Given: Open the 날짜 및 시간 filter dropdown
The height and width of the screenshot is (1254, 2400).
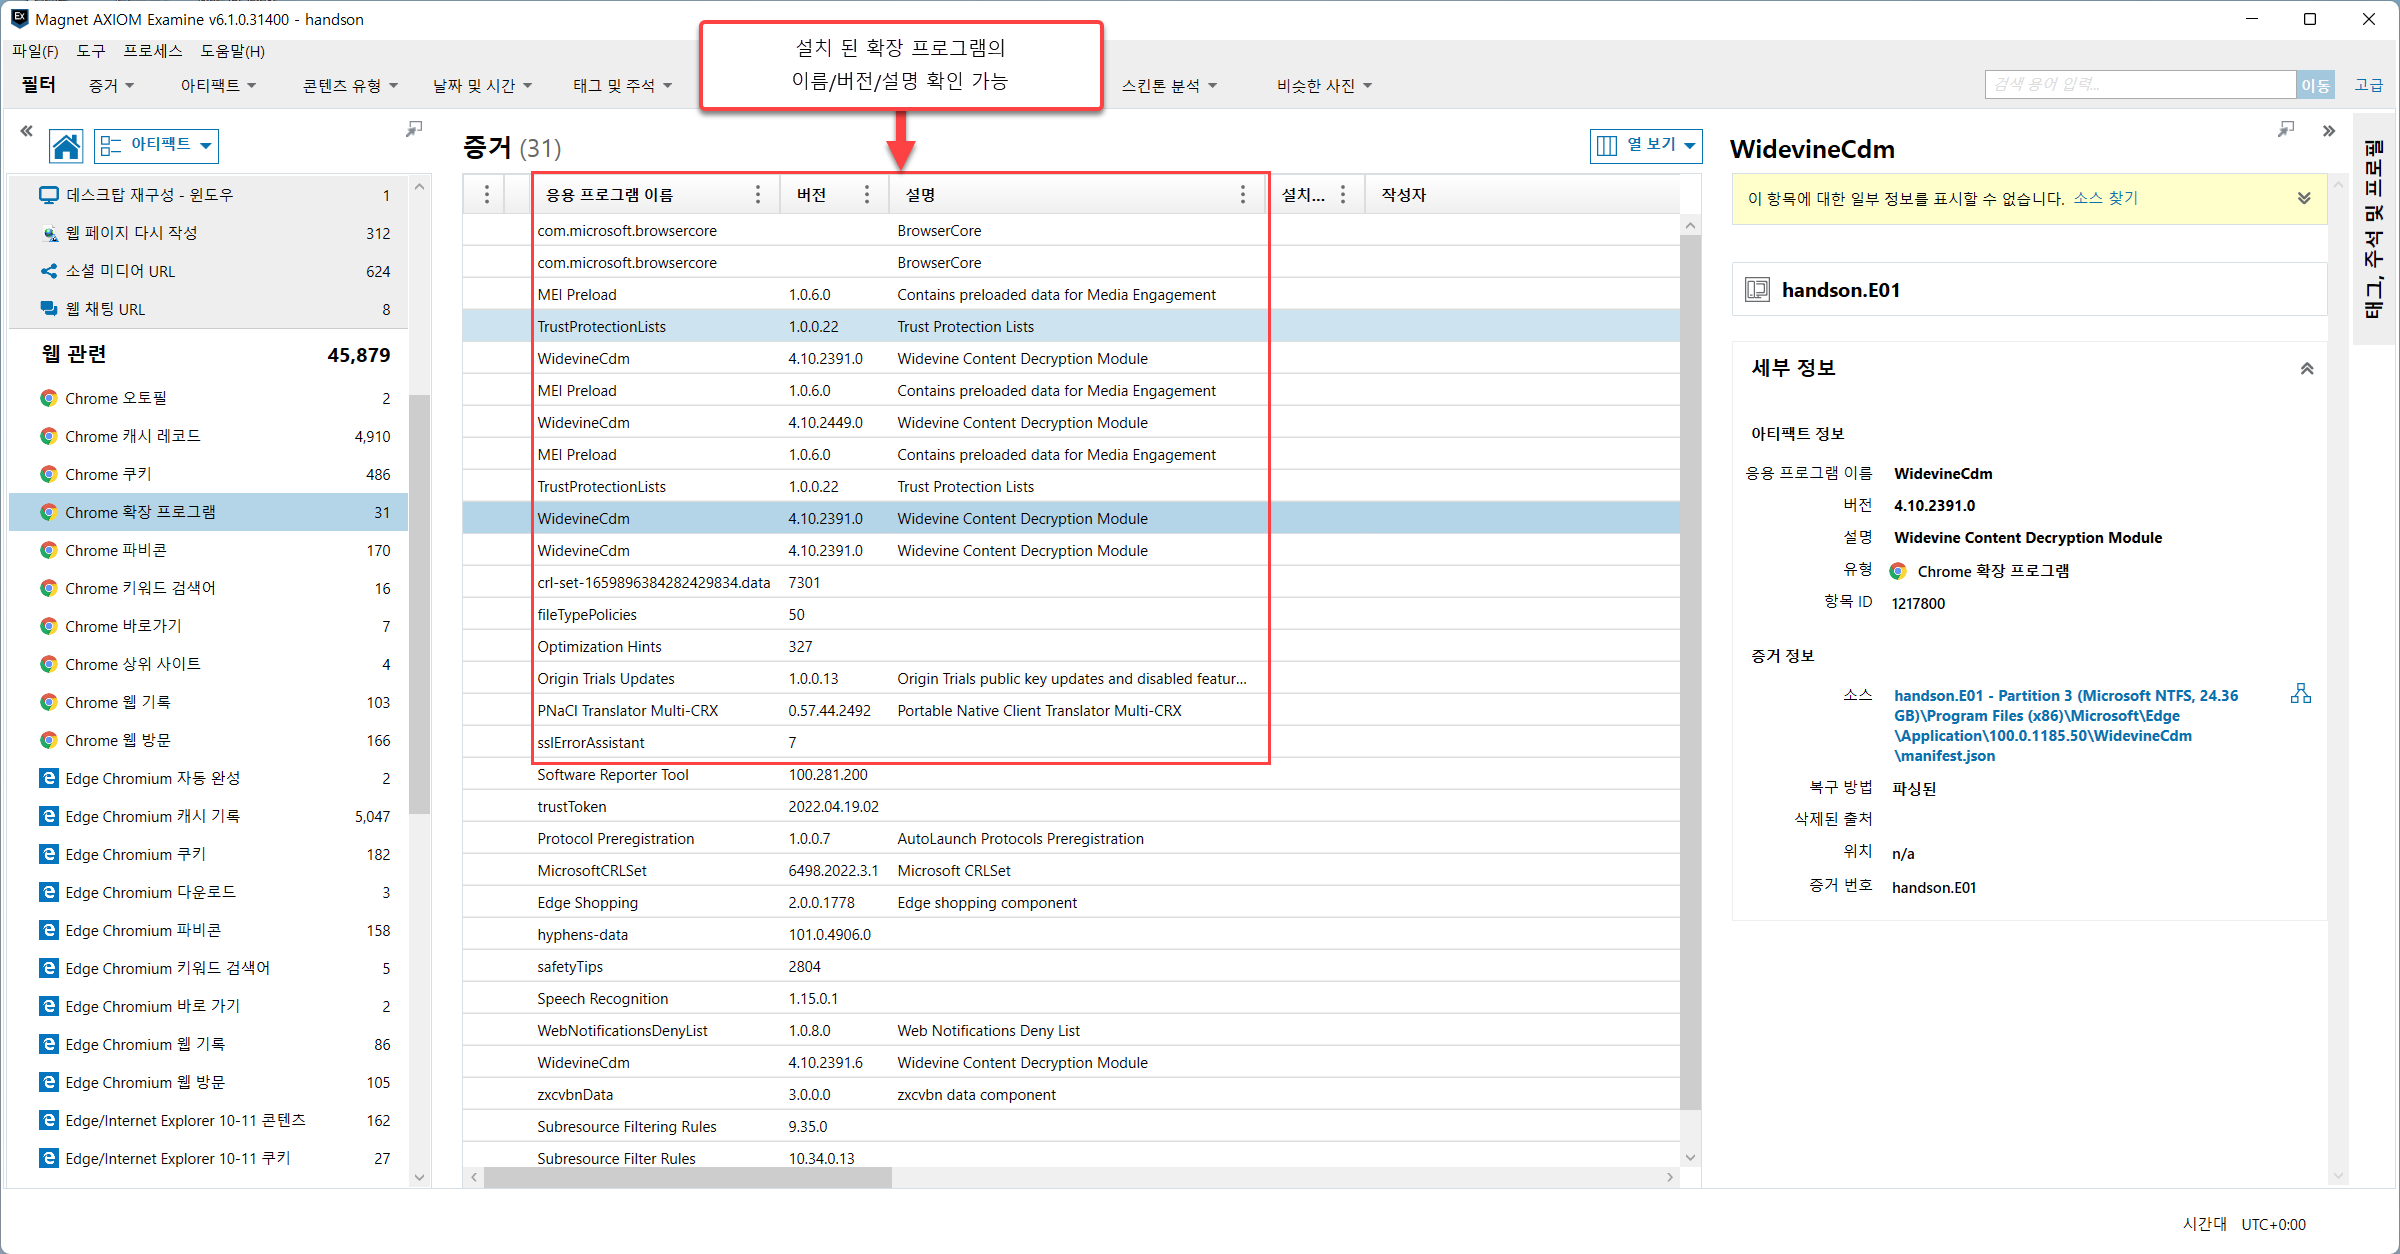Looking at the screenshot, I should (482, 86).
